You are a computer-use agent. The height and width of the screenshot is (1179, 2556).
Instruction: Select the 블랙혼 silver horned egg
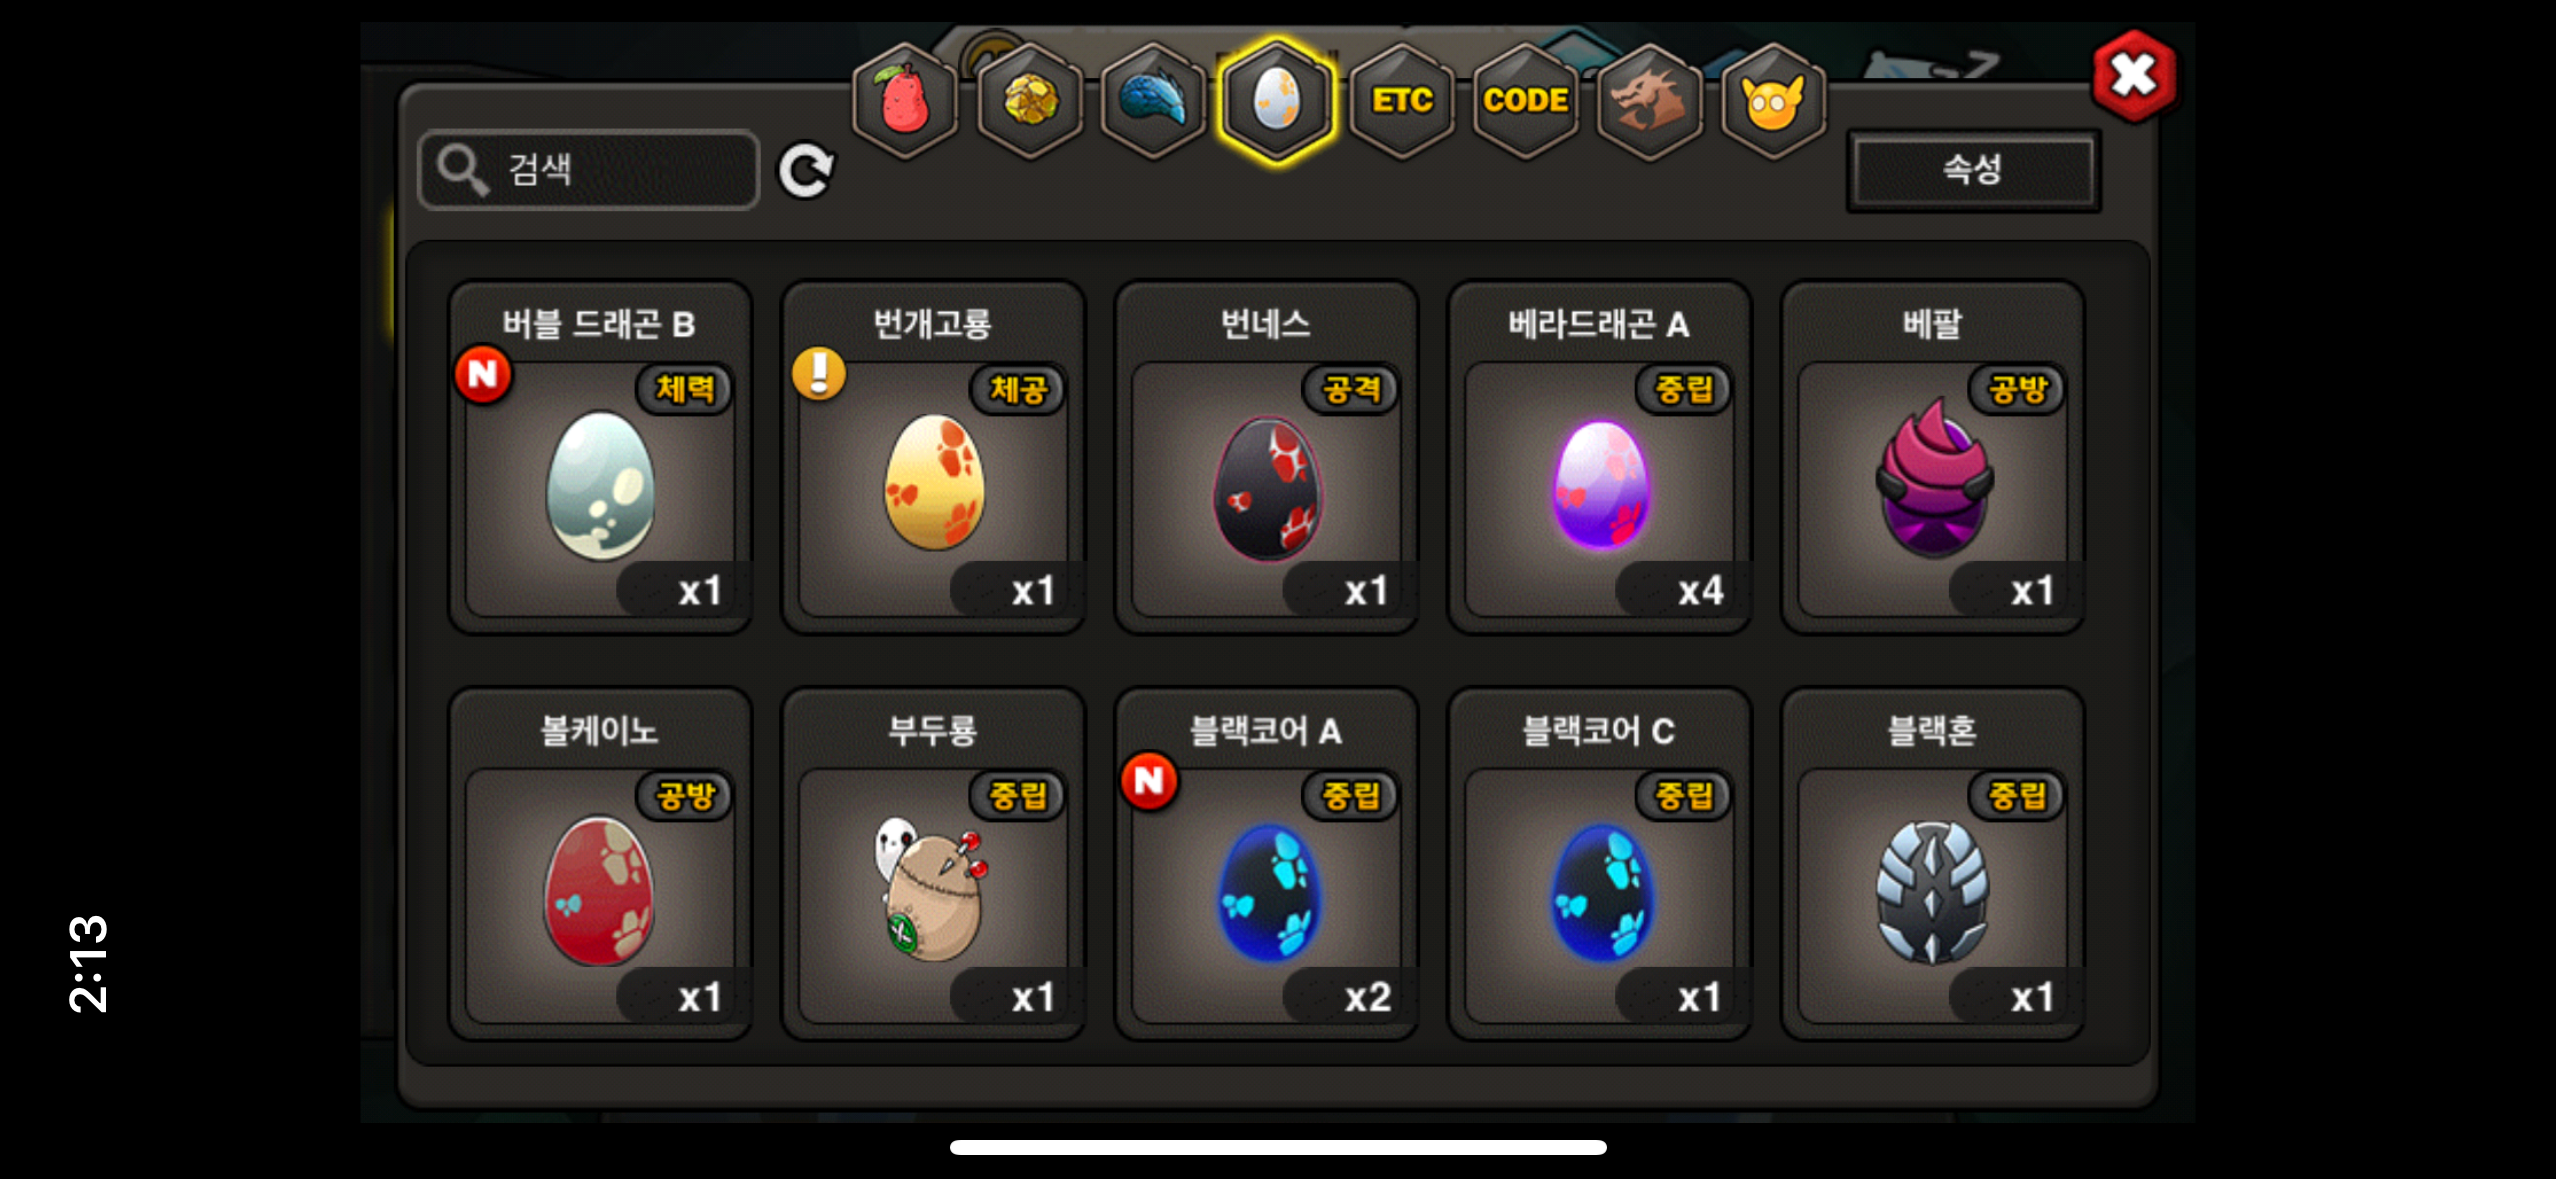coord(1932,864)
